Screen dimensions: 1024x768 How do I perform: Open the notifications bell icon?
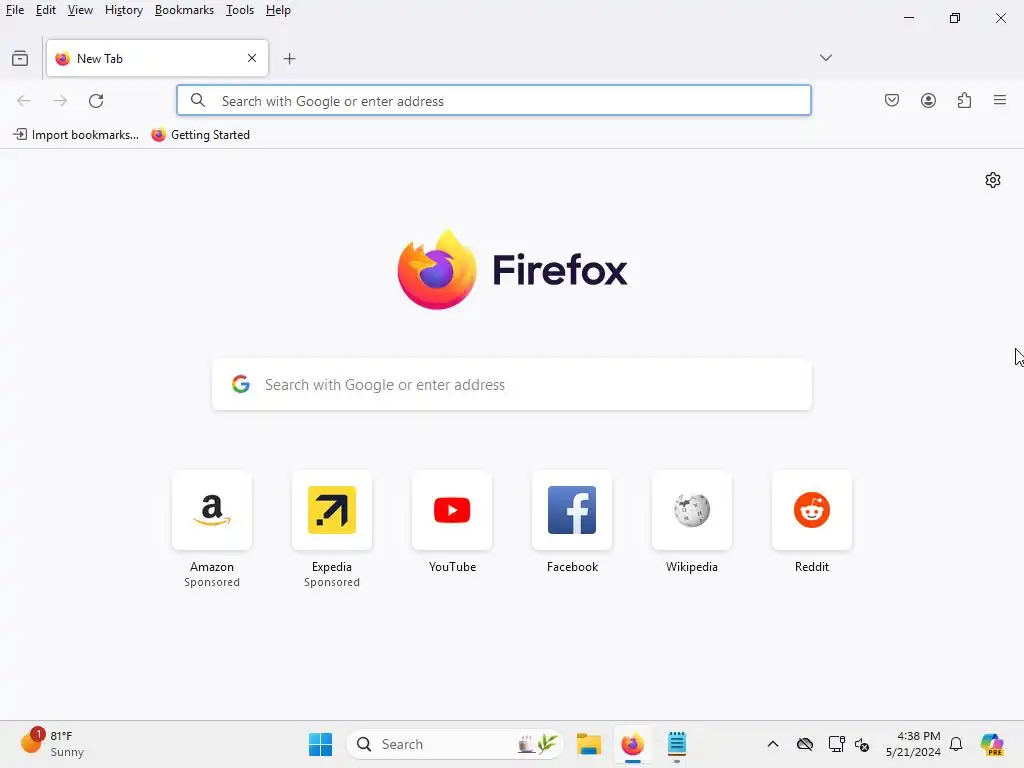pos(956,744)
